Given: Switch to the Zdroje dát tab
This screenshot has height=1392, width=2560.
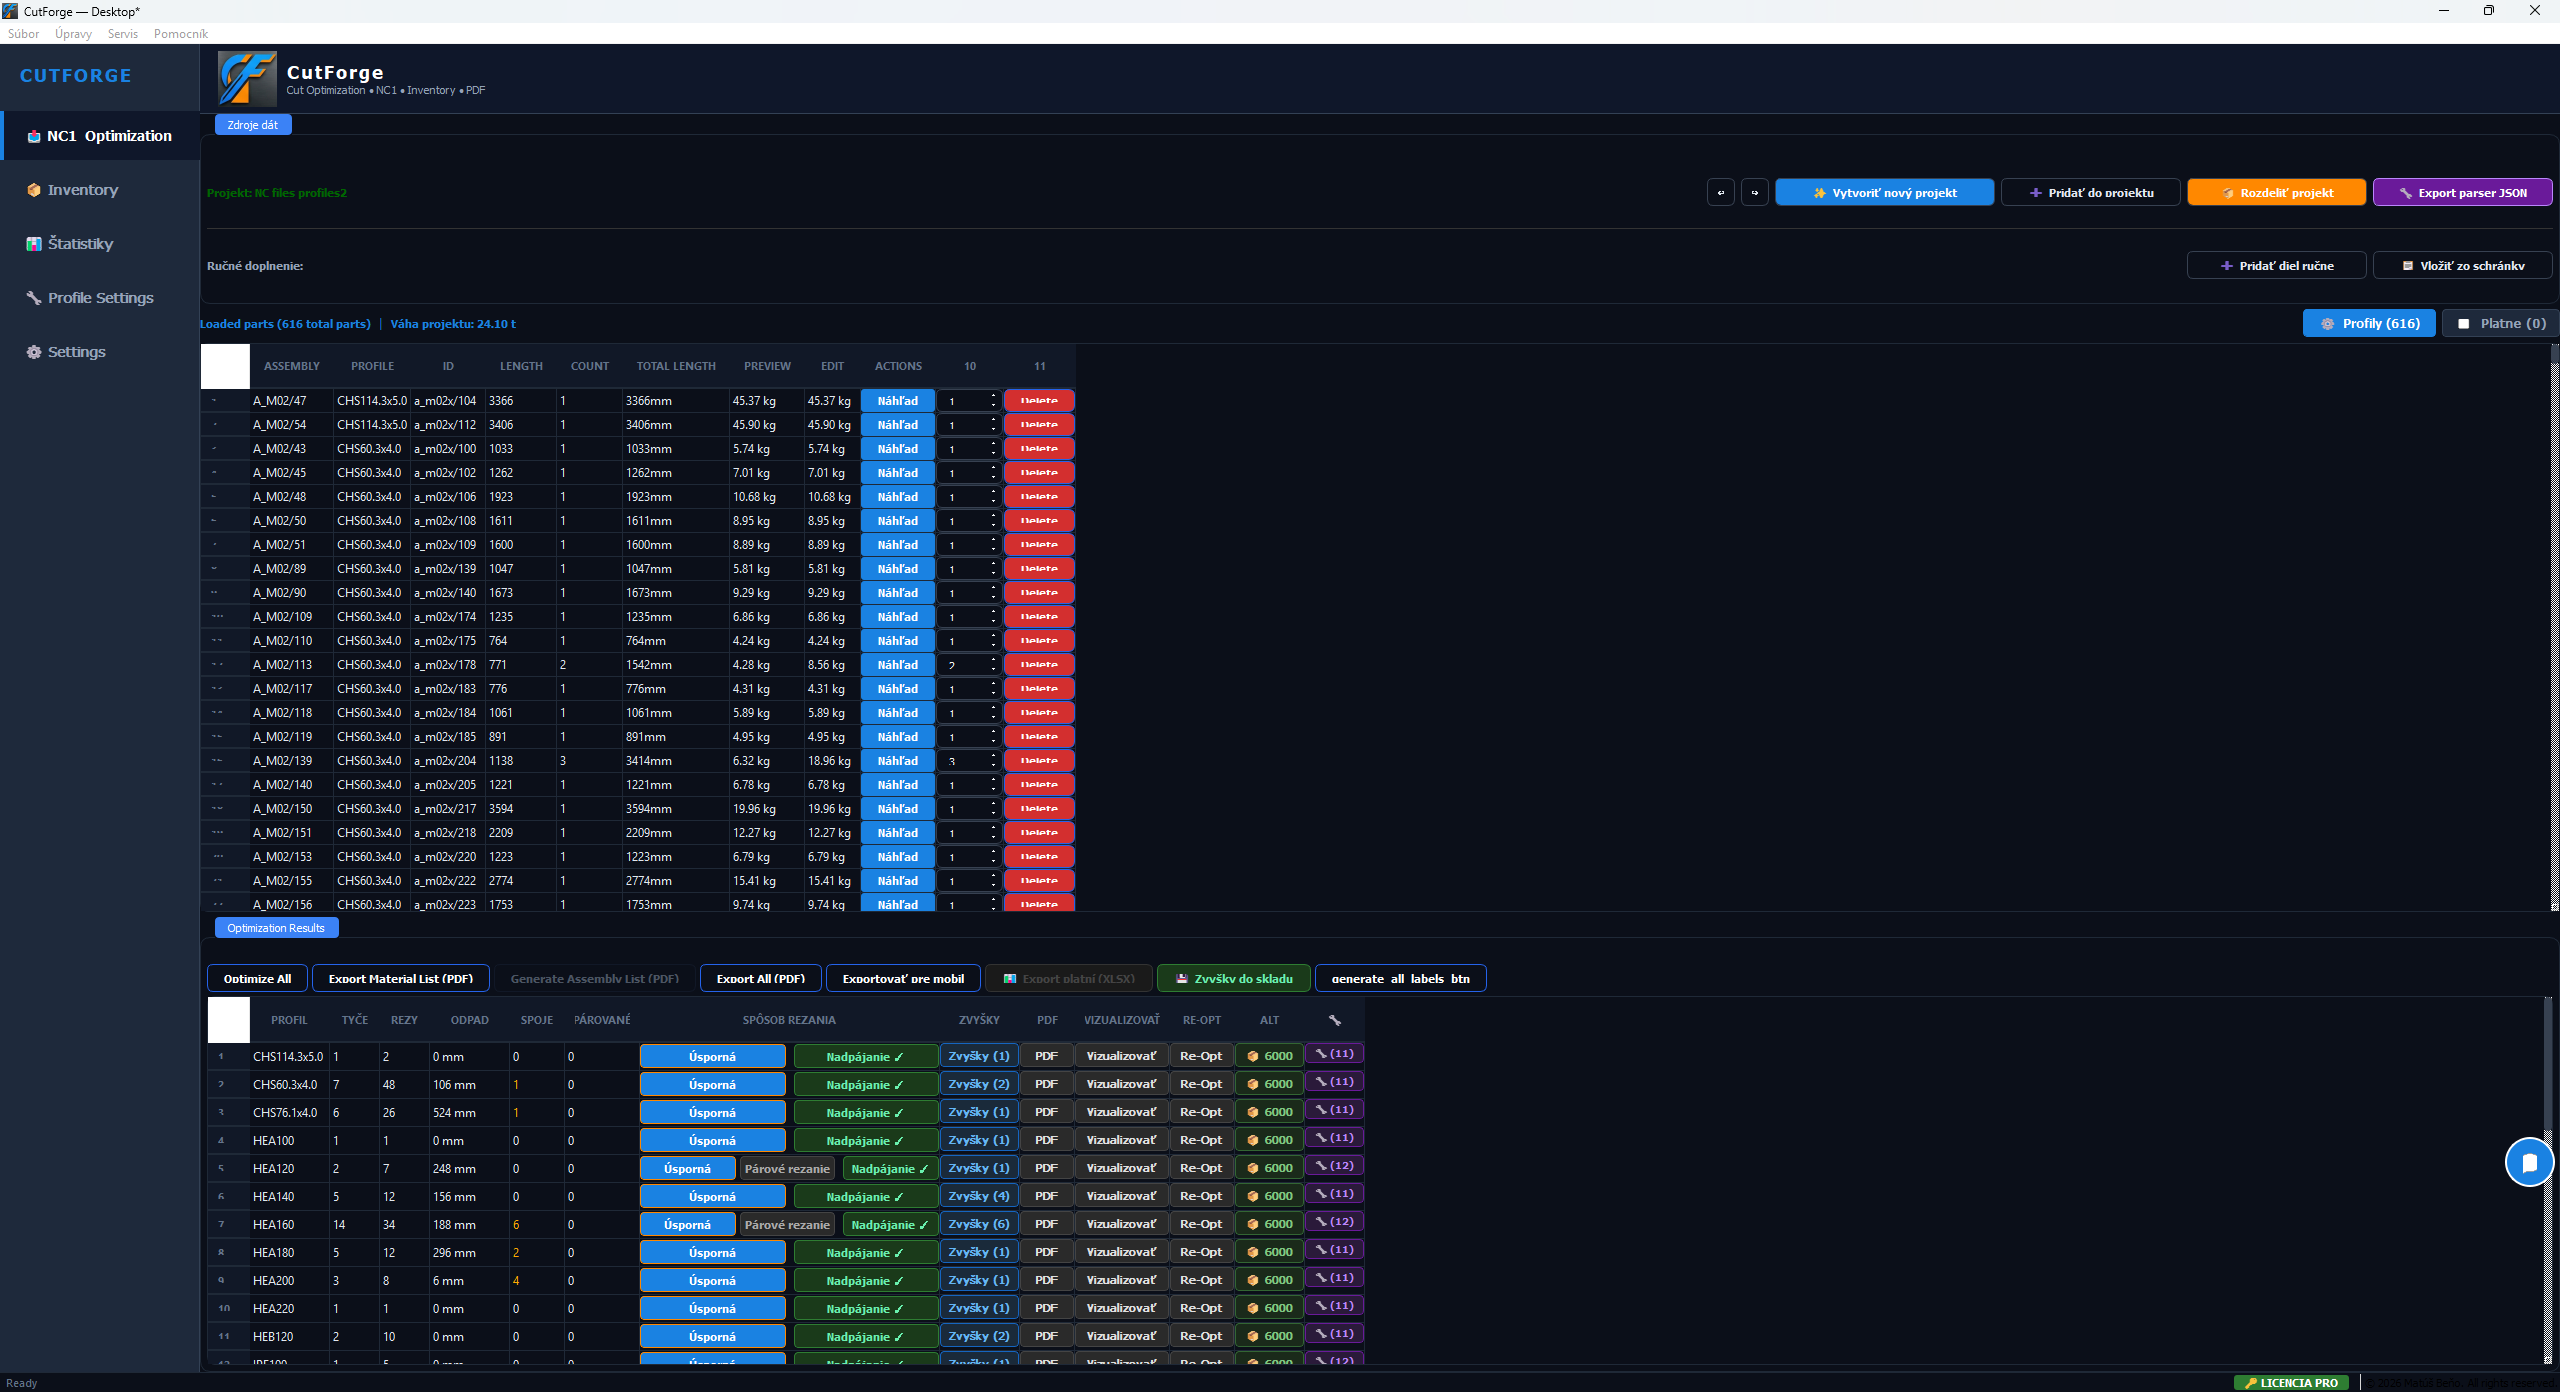Looking at the screenshot, I should click(x=253, y=125).
